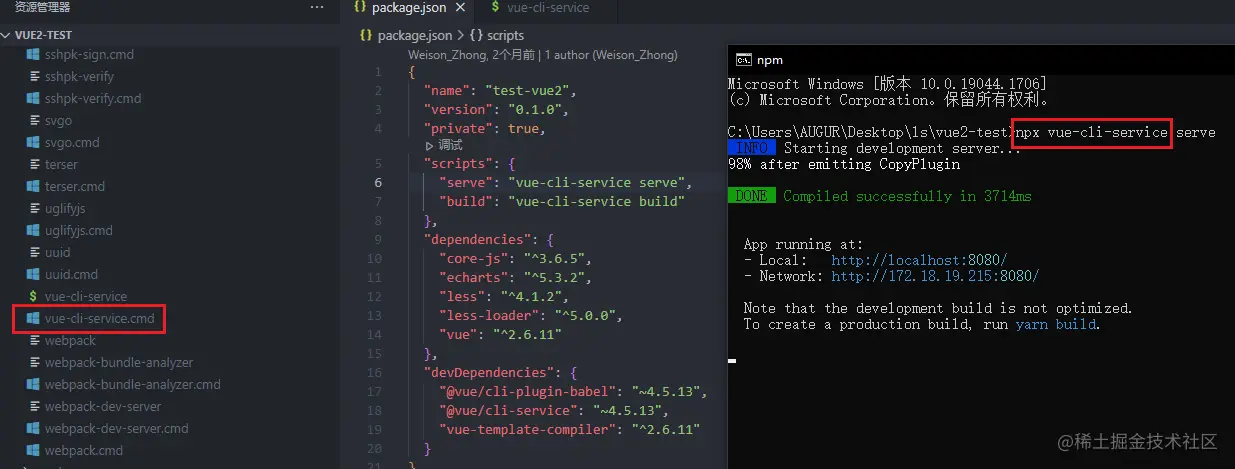Open explorer more actions ellipsis menu
This screenshot has width=1235, height=469.
[317, 7]
